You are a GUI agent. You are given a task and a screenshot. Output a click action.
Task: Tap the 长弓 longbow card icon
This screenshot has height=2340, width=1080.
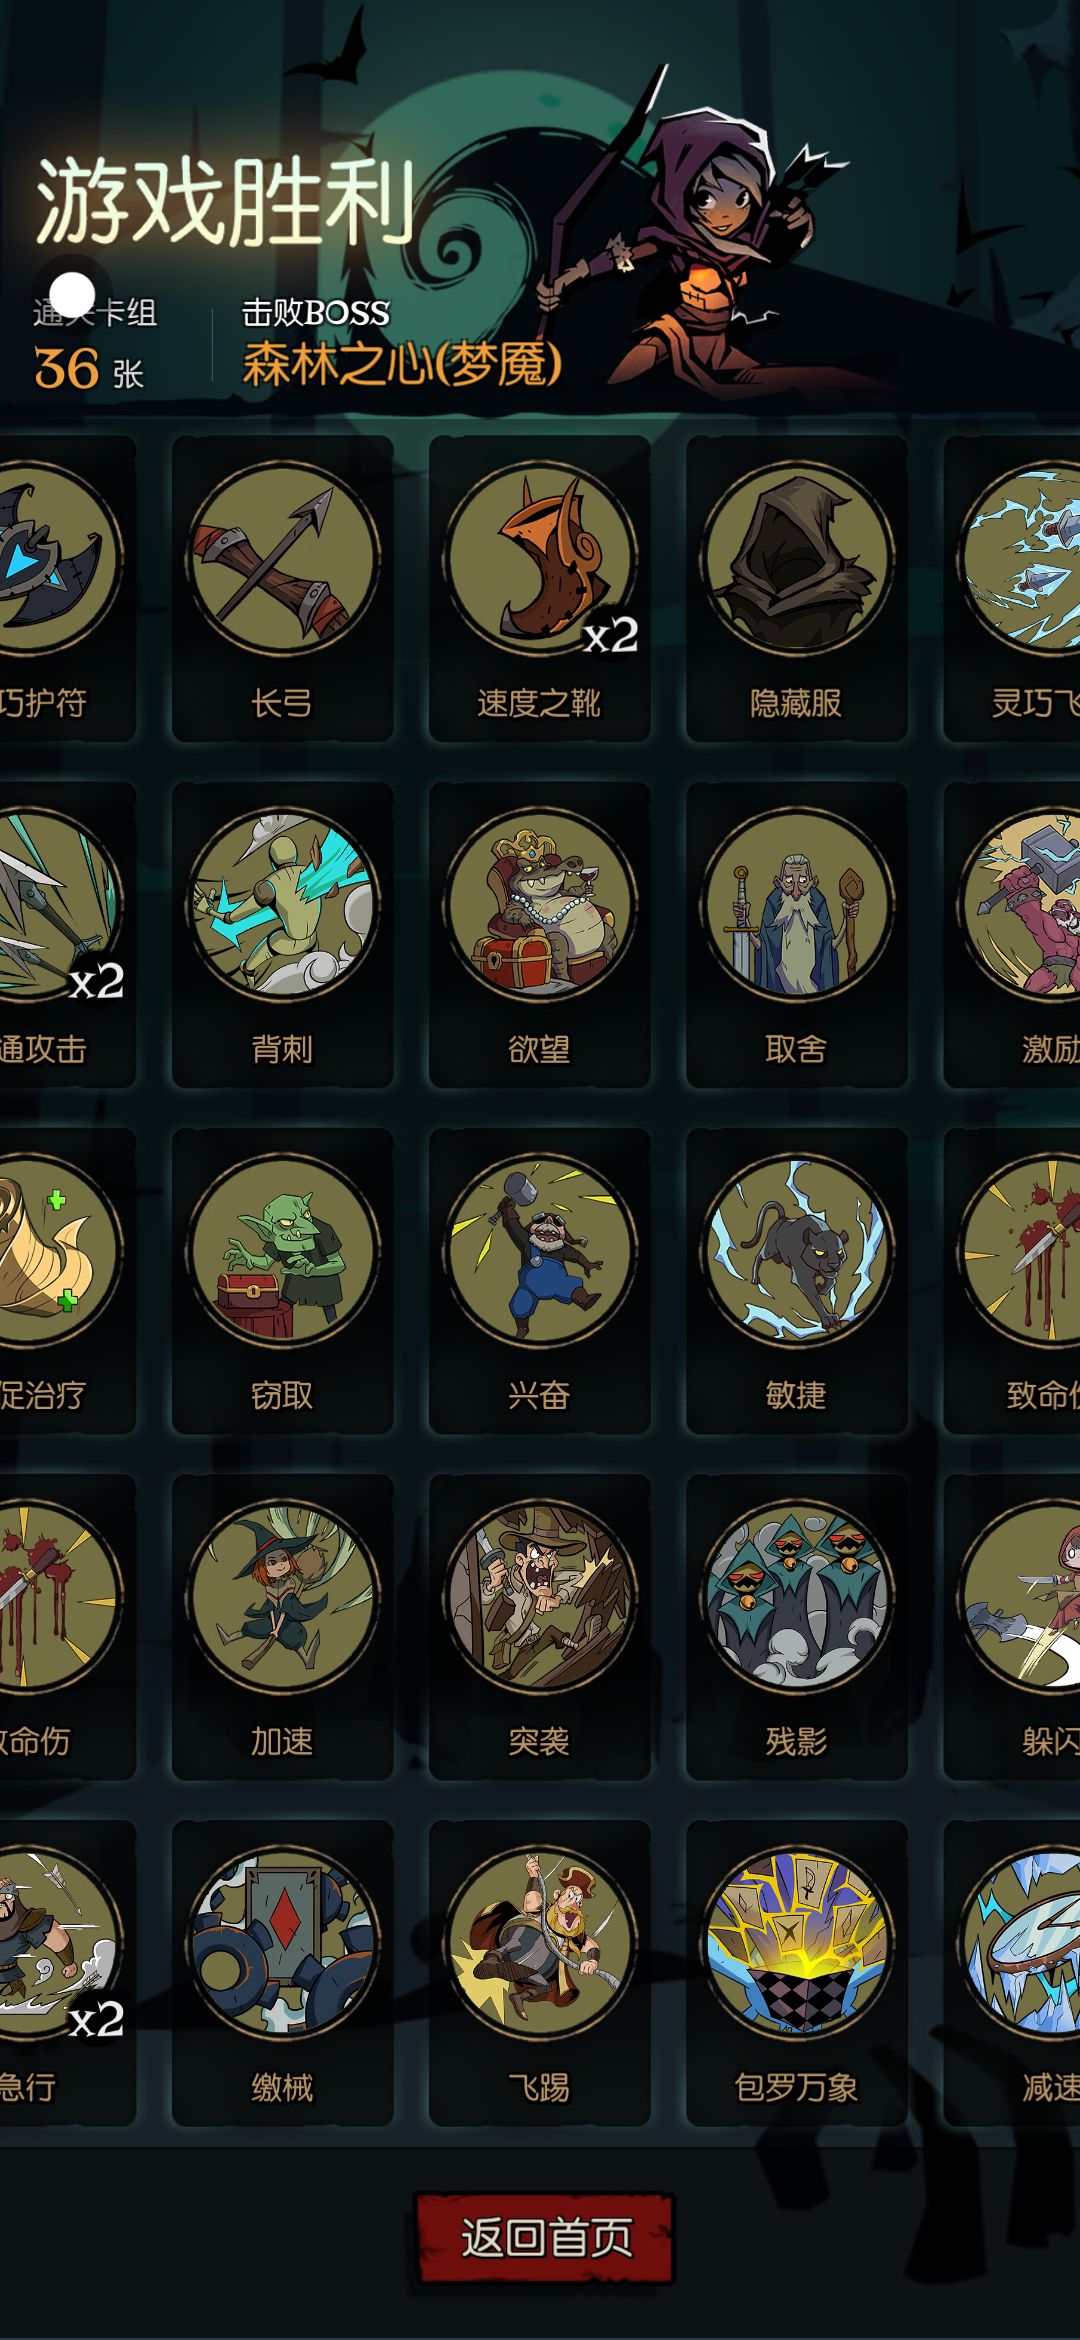[283, 558]
